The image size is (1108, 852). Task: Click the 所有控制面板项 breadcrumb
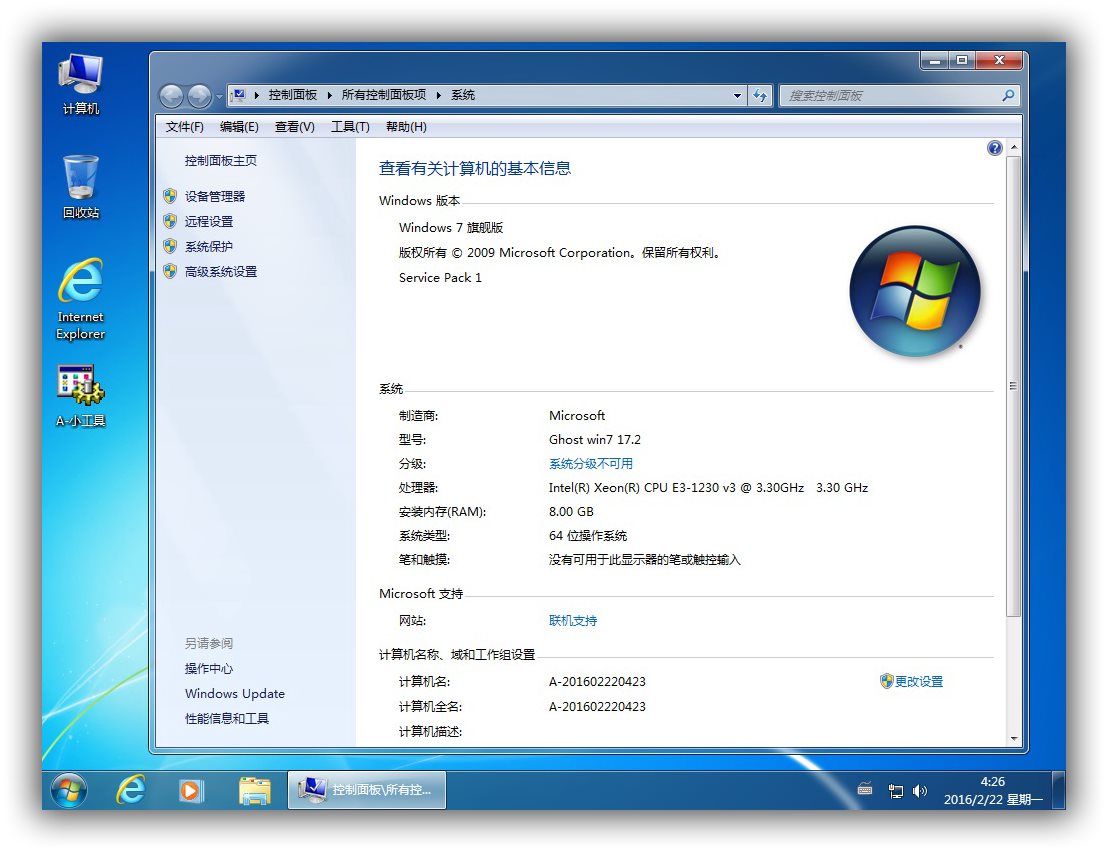pyautogui.click(x=384, y=95)
